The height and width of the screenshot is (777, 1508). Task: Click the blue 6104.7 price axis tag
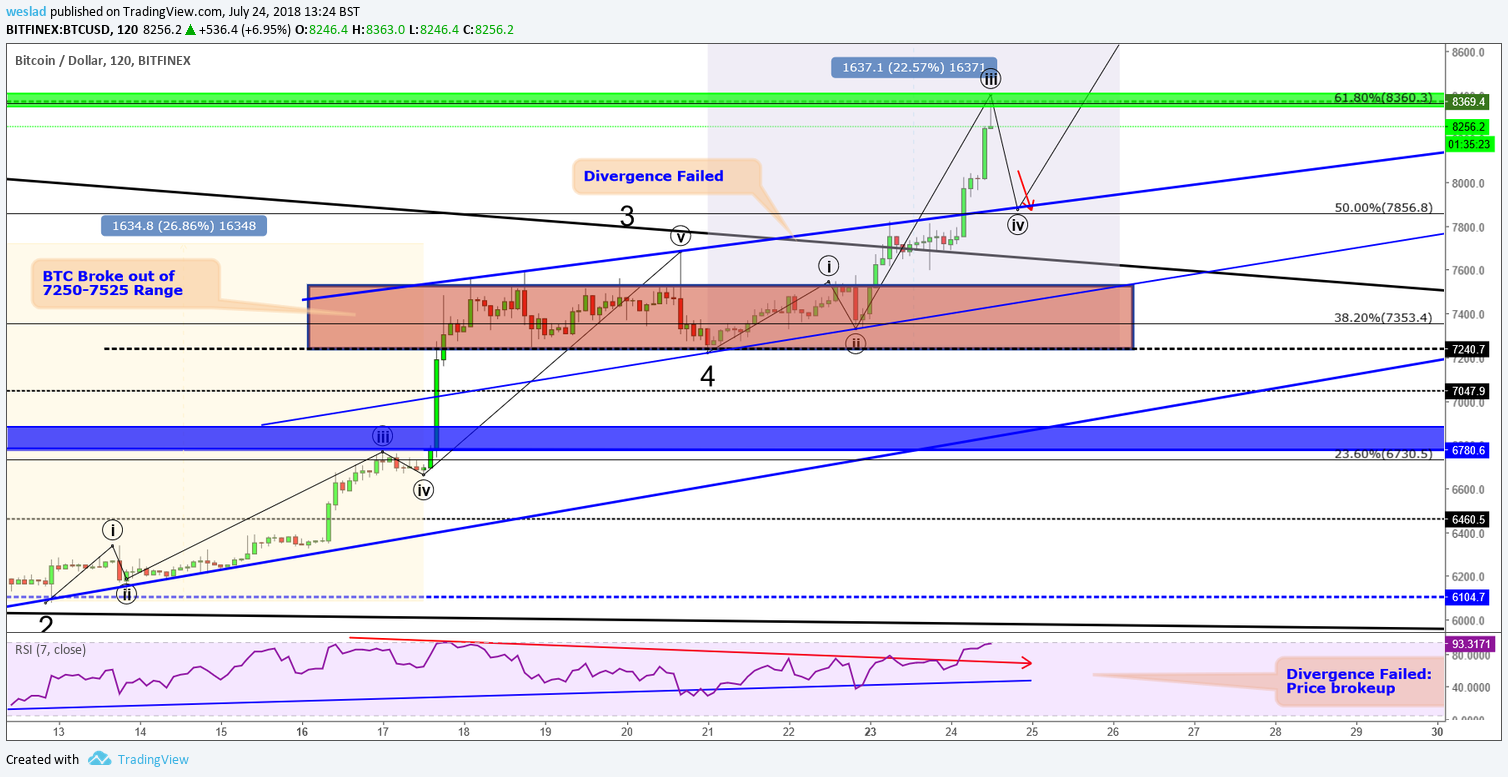[1468, 597]
